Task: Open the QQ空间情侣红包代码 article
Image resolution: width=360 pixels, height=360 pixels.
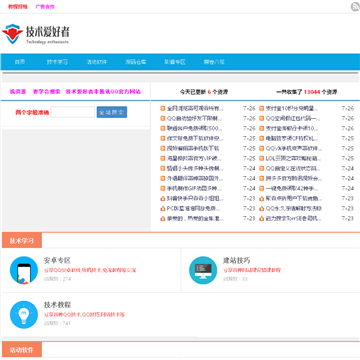Action: (293, 118)
